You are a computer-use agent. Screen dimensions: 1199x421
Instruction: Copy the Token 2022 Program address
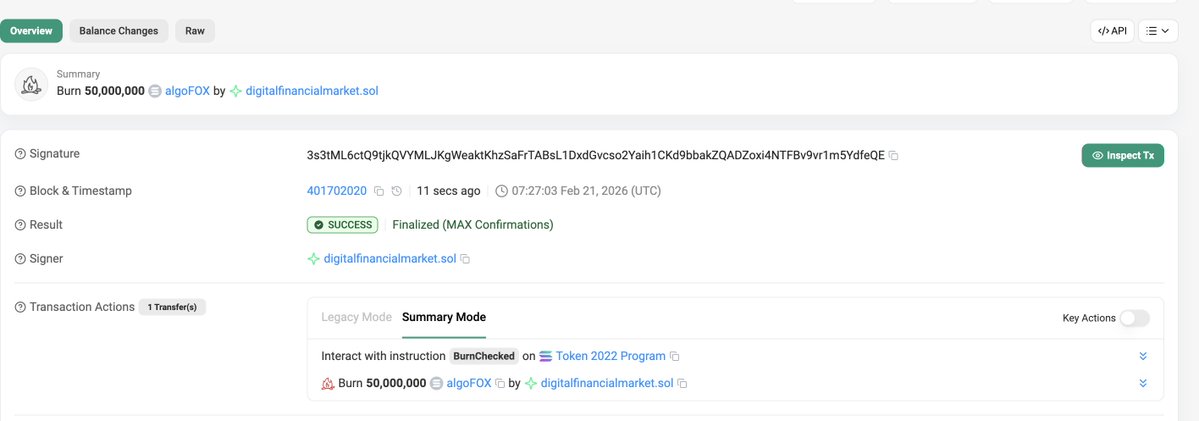tap(674, 357)
